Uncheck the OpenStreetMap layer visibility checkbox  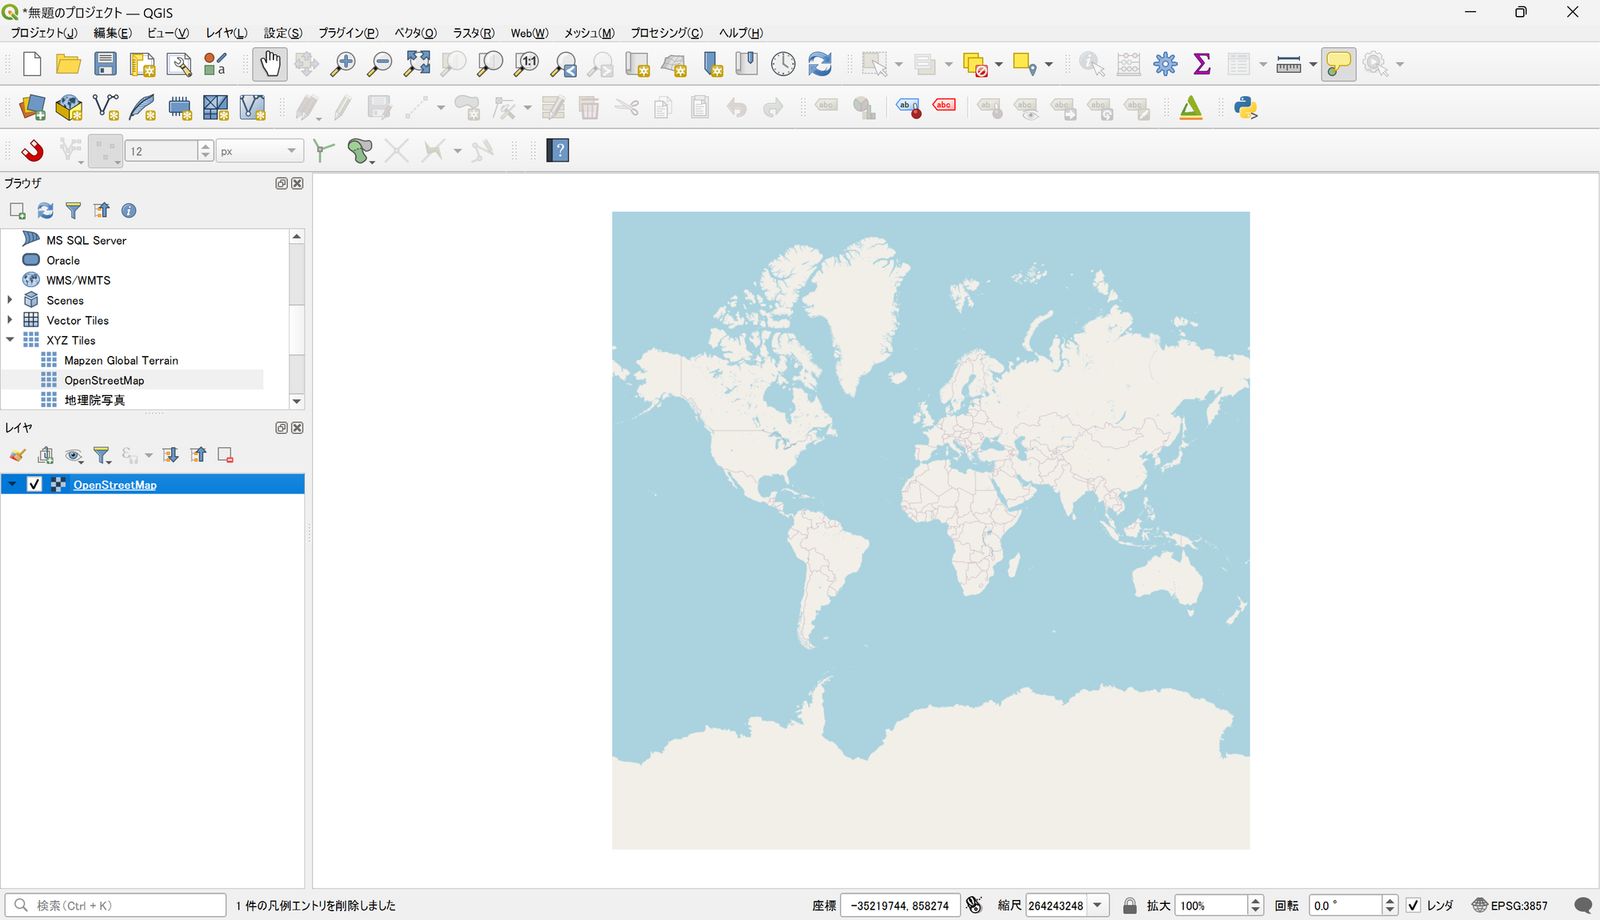point(34,484)
